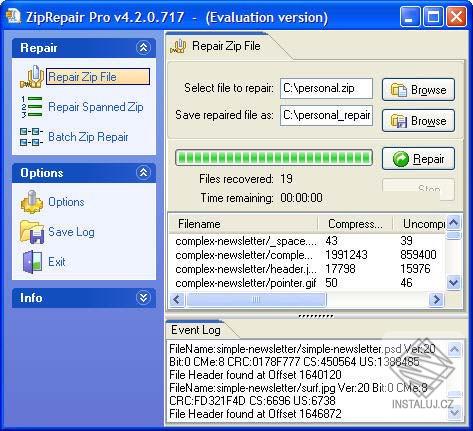Viewport: 473px width, 431px height.
Task: Click the compressed value 17798
Action: point(340,269)
